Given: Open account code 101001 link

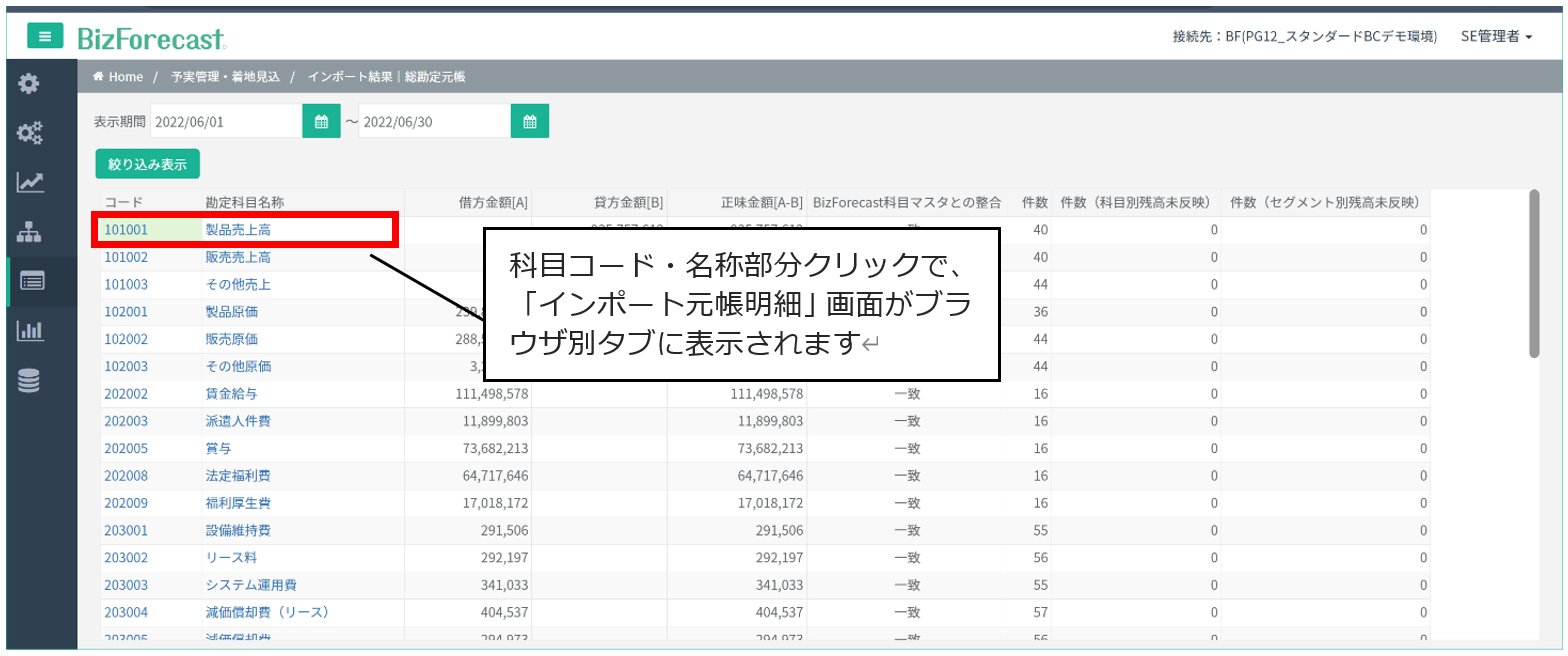Looking at the screenshot, I should pyautogui.click(x=126, y=230).
